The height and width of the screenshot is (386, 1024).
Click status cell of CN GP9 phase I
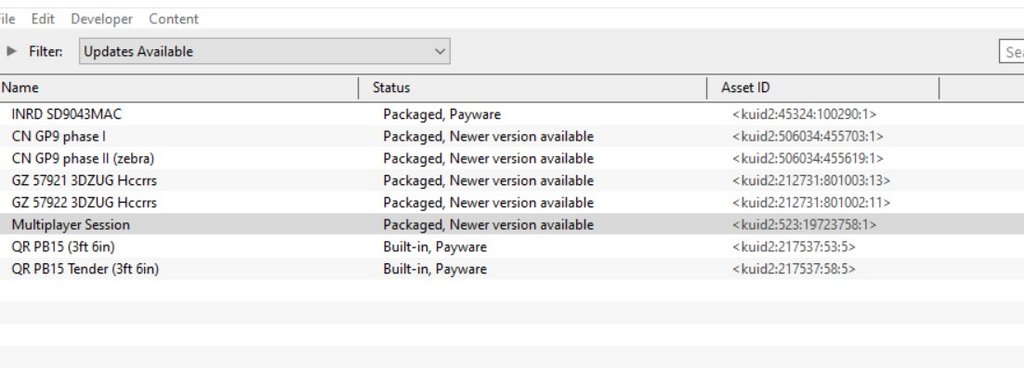[x=488, y=137]
